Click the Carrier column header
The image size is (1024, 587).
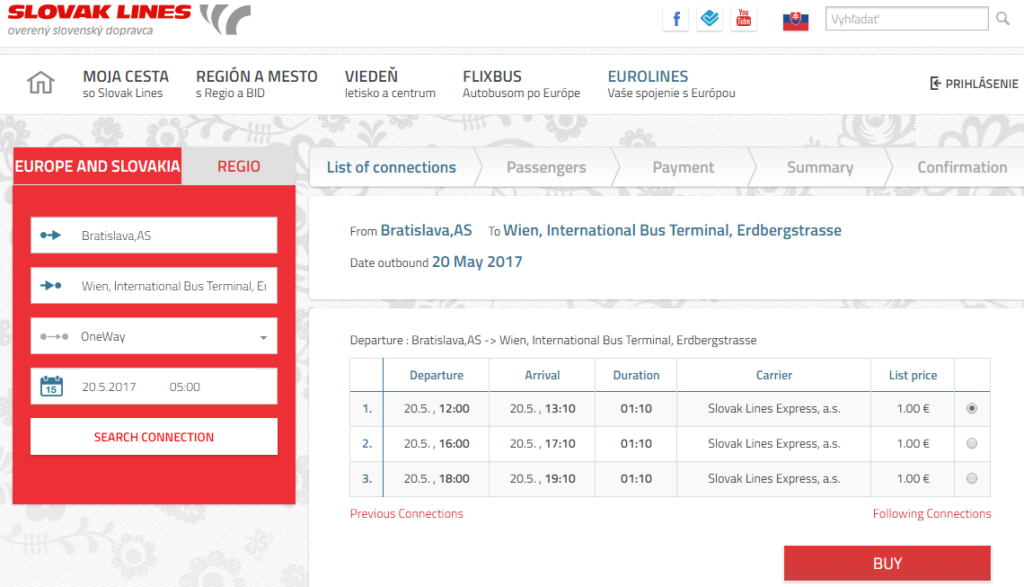pyautogui.click(x=774, y=375)
